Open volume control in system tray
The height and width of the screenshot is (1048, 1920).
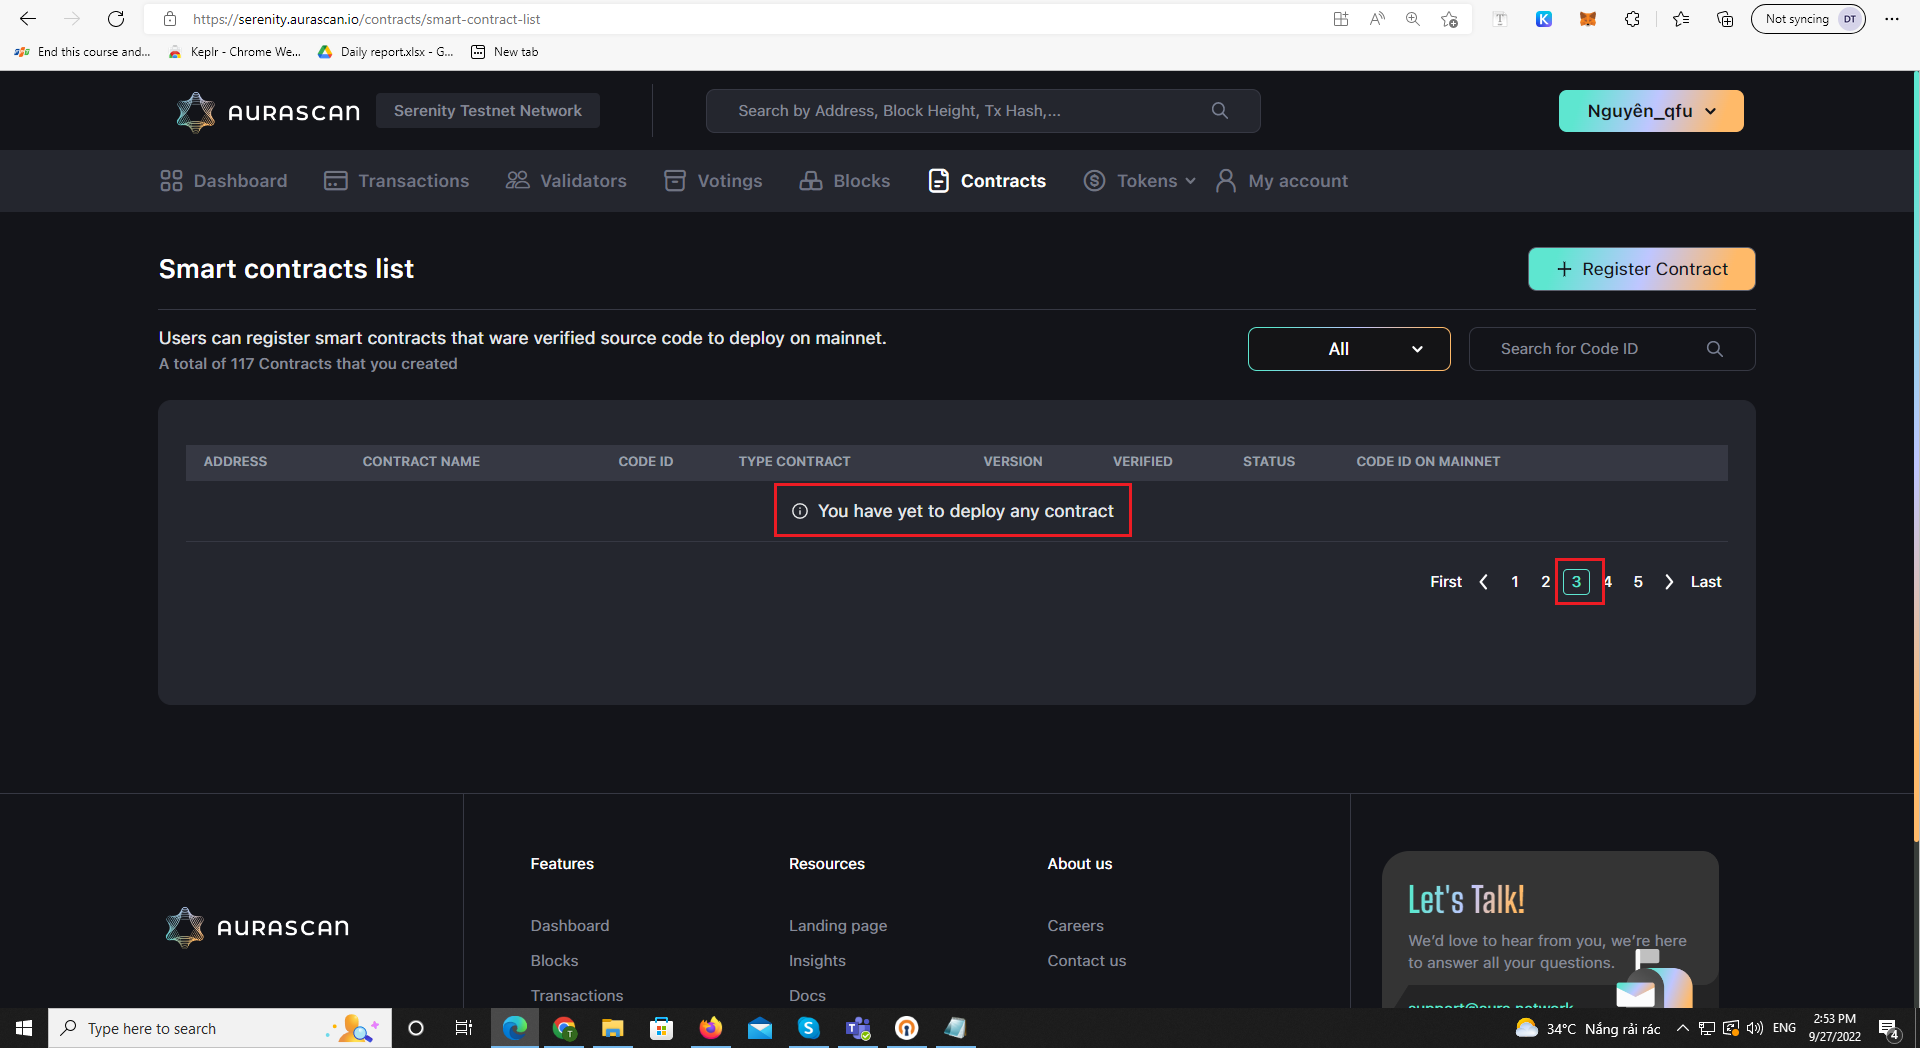pyautogui.click(x=1757, y=1028)
